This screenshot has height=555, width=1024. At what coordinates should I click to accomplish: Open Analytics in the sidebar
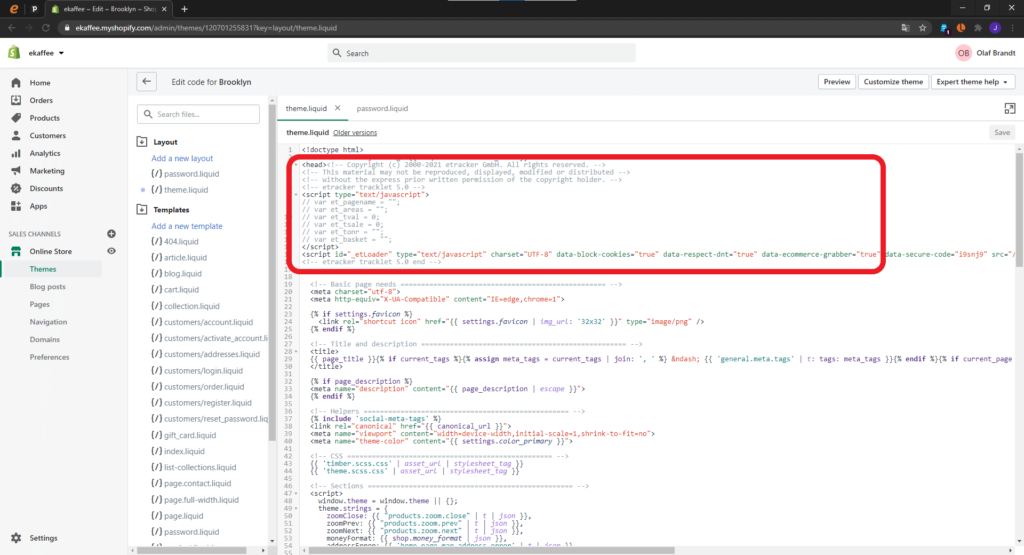[x=44, y=153]
